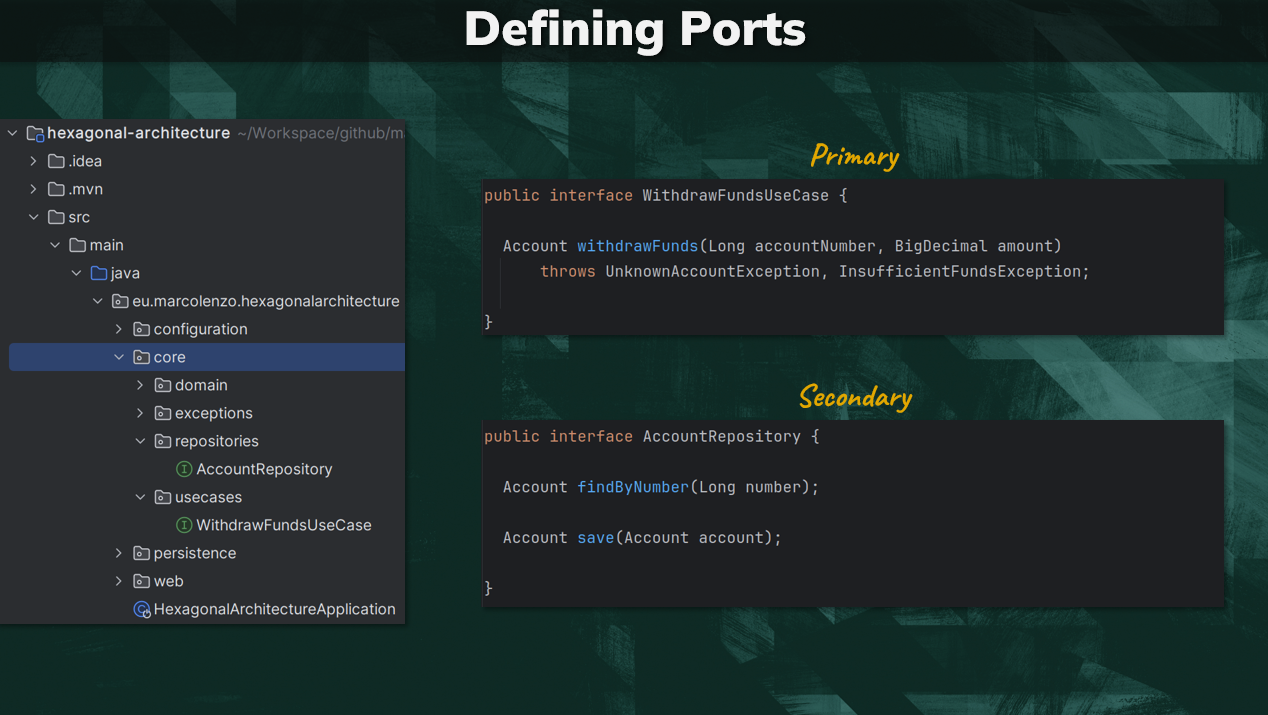Image resolution: width=1268 pixels, height=715 pixels.
Task: Expand the .idea folder
Action: [x=32, y=160]
